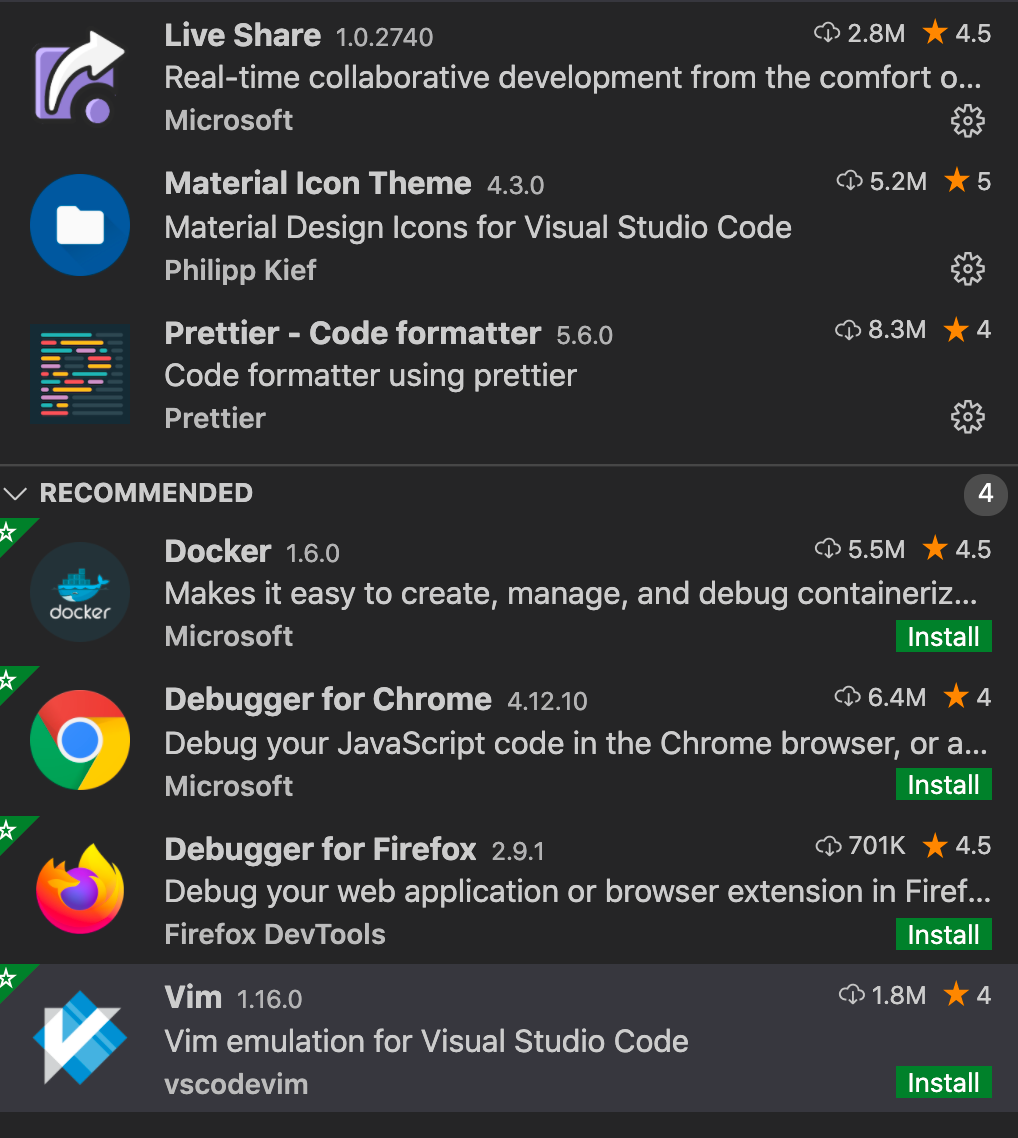Select the Material Icon Theme list entry
This screenshot has width=1018, height=1138.
tap(500, 224)
